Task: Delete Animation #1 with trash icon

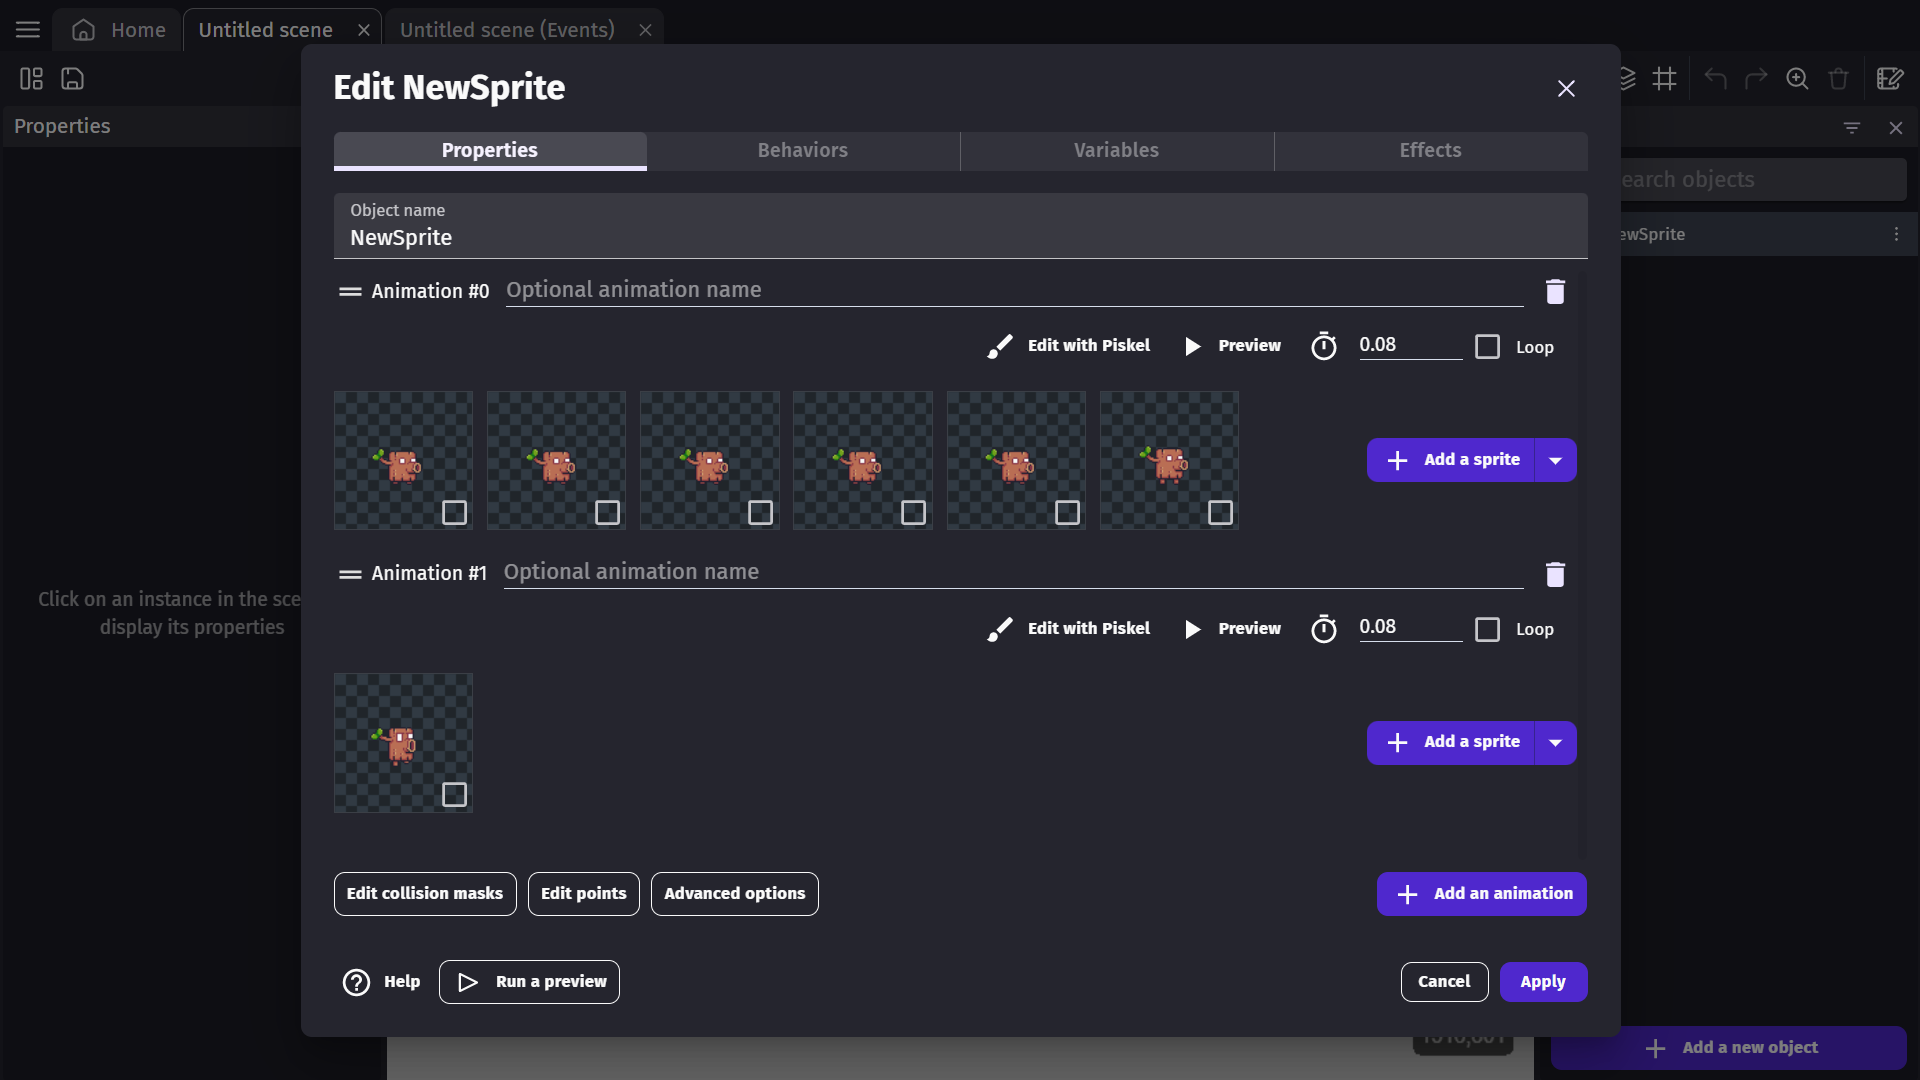Action: click(1555, 574)
